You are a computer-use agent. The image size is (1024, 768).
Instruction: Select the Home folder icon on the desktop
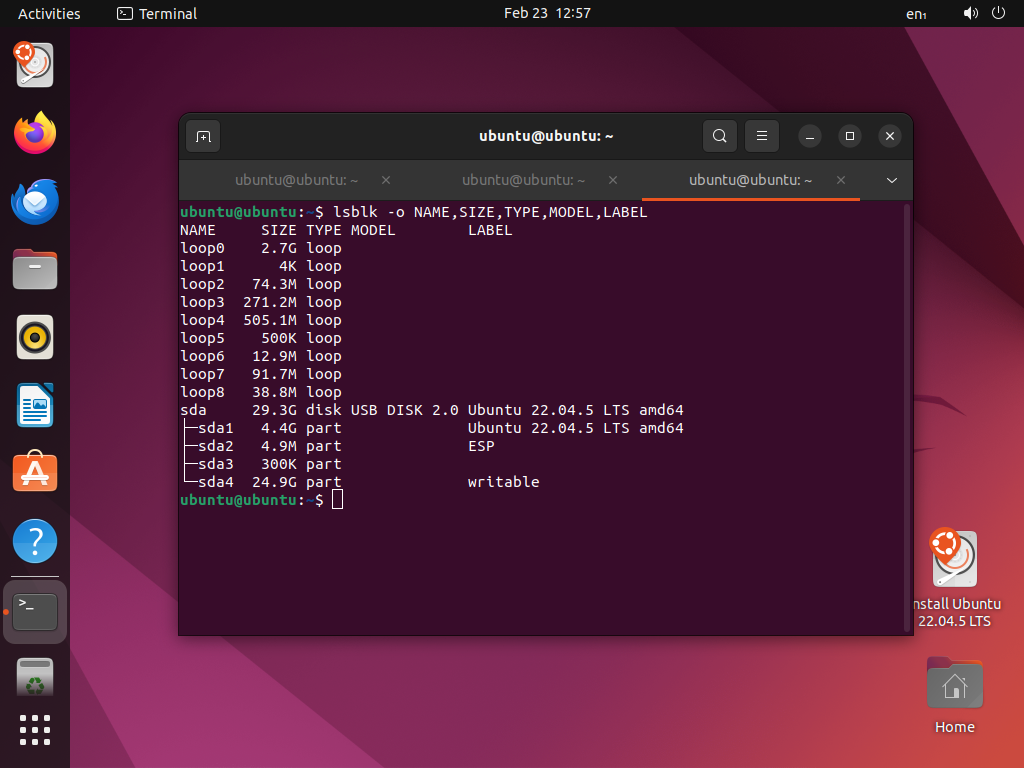coord(954,683)
